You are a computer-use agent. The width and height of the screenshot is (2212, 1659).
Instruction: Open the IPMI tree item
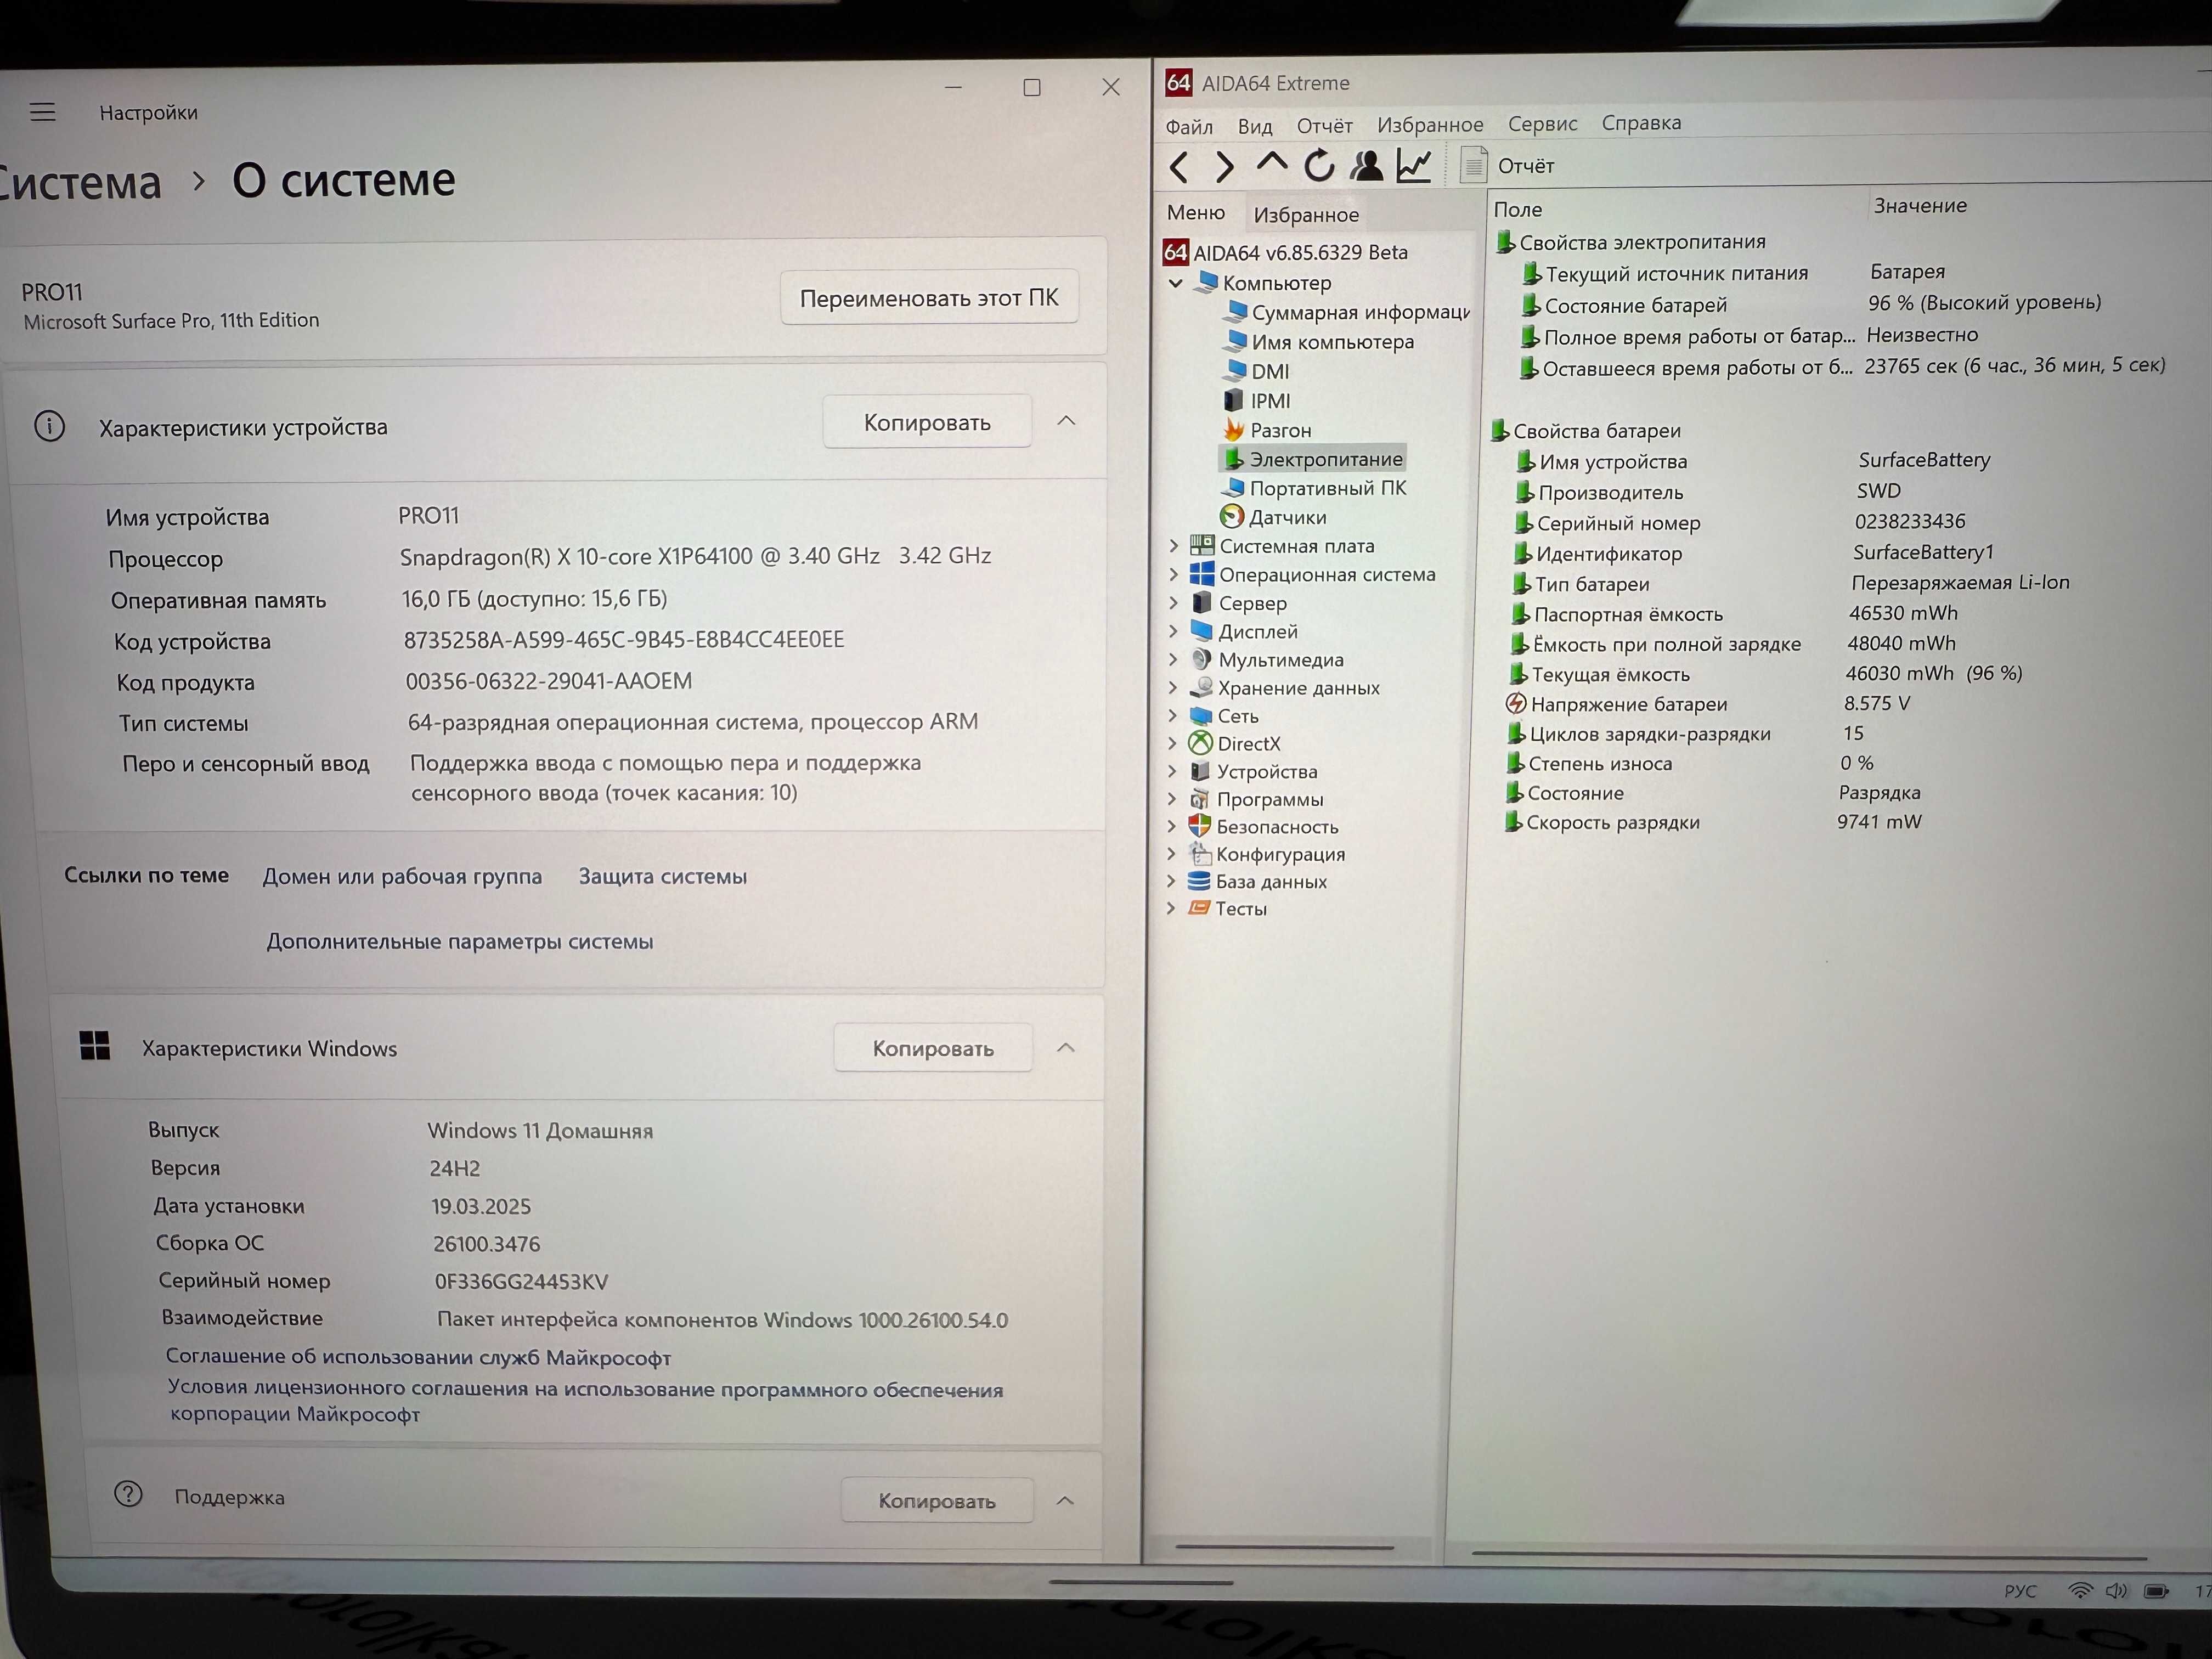coord(1256,401)
